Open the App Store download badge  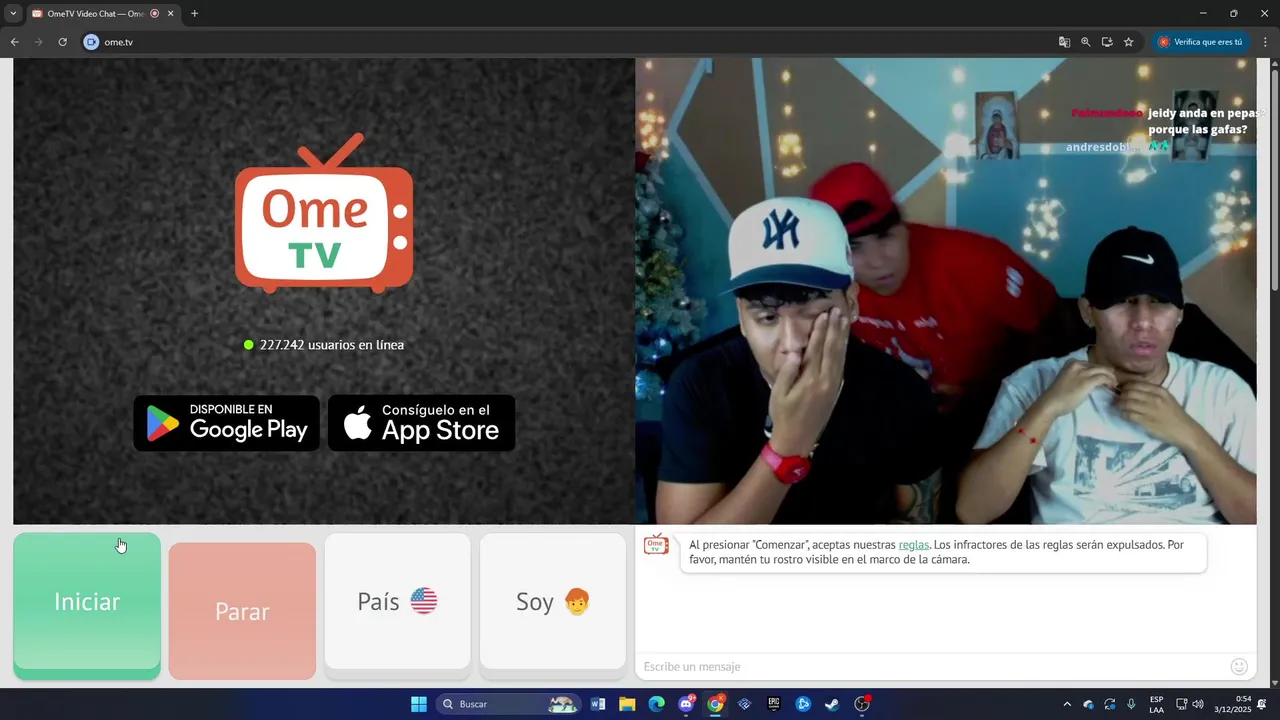point(422,423)
